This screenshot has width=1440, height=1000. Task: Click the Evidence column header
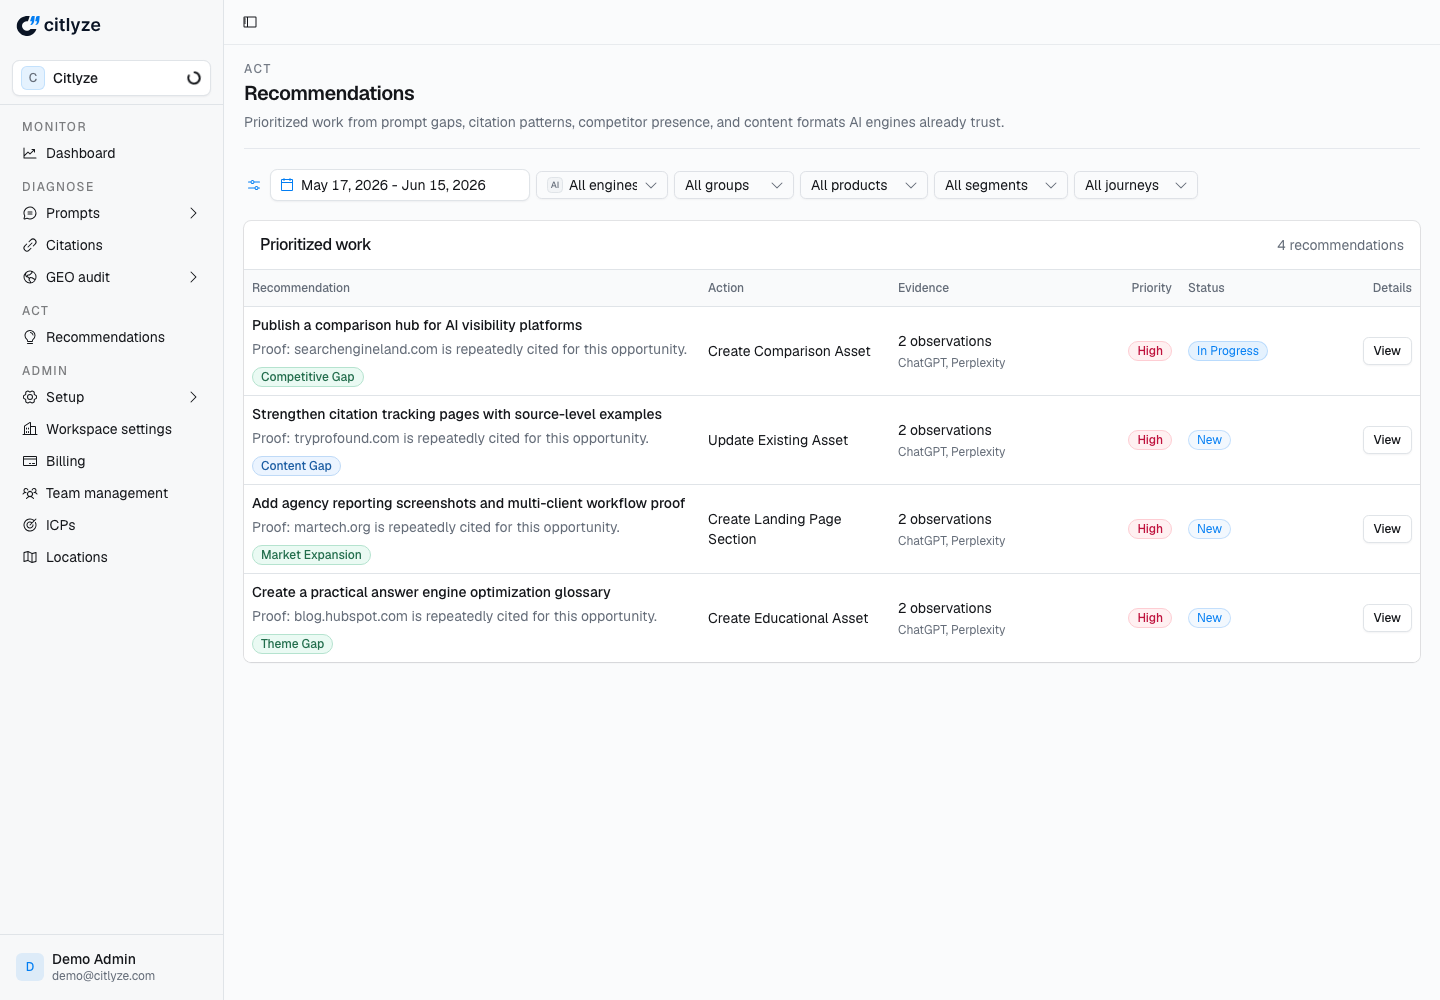[x=923, y=288]
